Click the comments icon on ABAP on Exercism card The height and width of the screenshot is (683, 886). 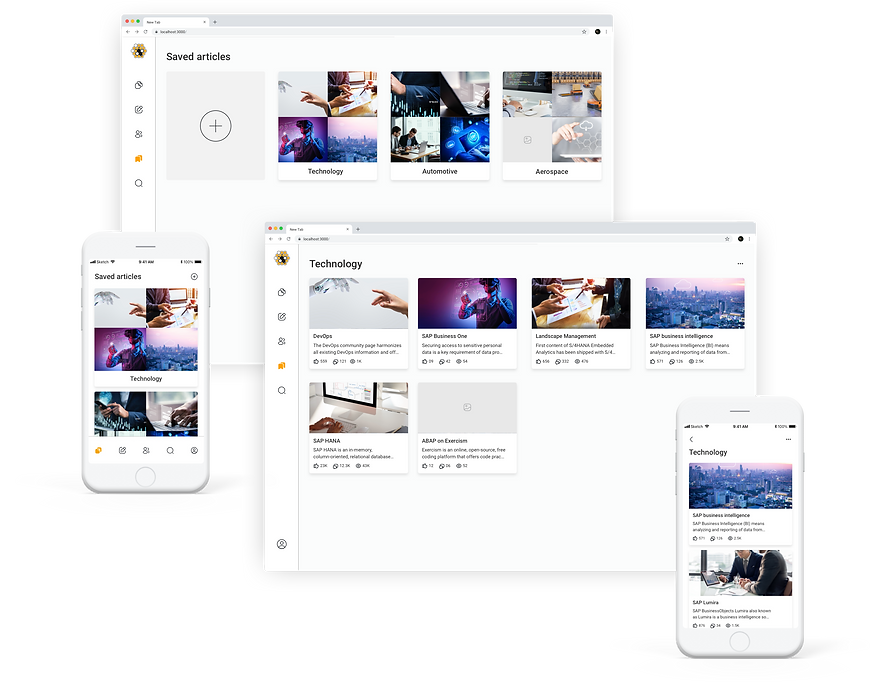pos(442,466)
